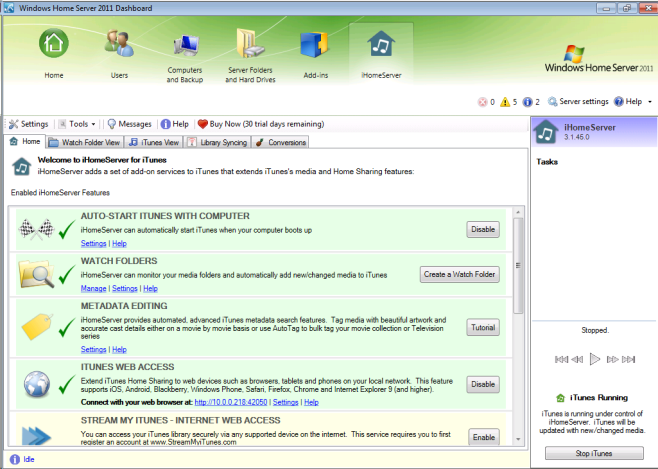The image size is (658, 469).
Task: Expand the Tools dropdown menu
Action: pyautogui.click(x=78, y=124)
